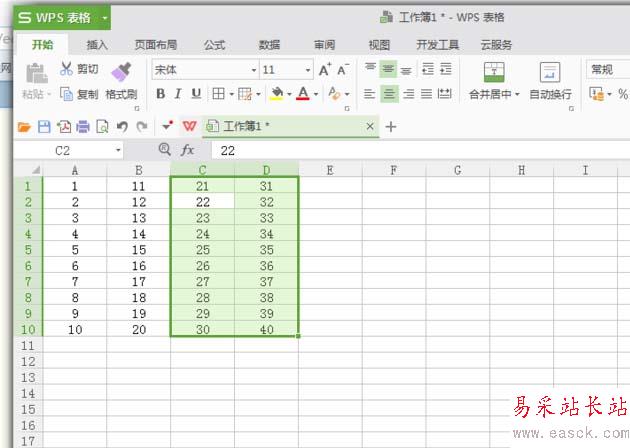The width and height of the screenshot is (630, 448).
Task: Toggle italic formatting
Action: [178, 94]
